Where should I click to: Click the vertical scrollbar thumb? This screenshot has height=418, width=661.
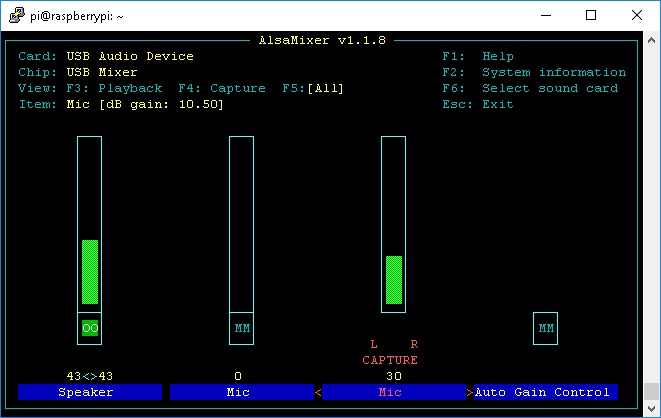(651, 391)
